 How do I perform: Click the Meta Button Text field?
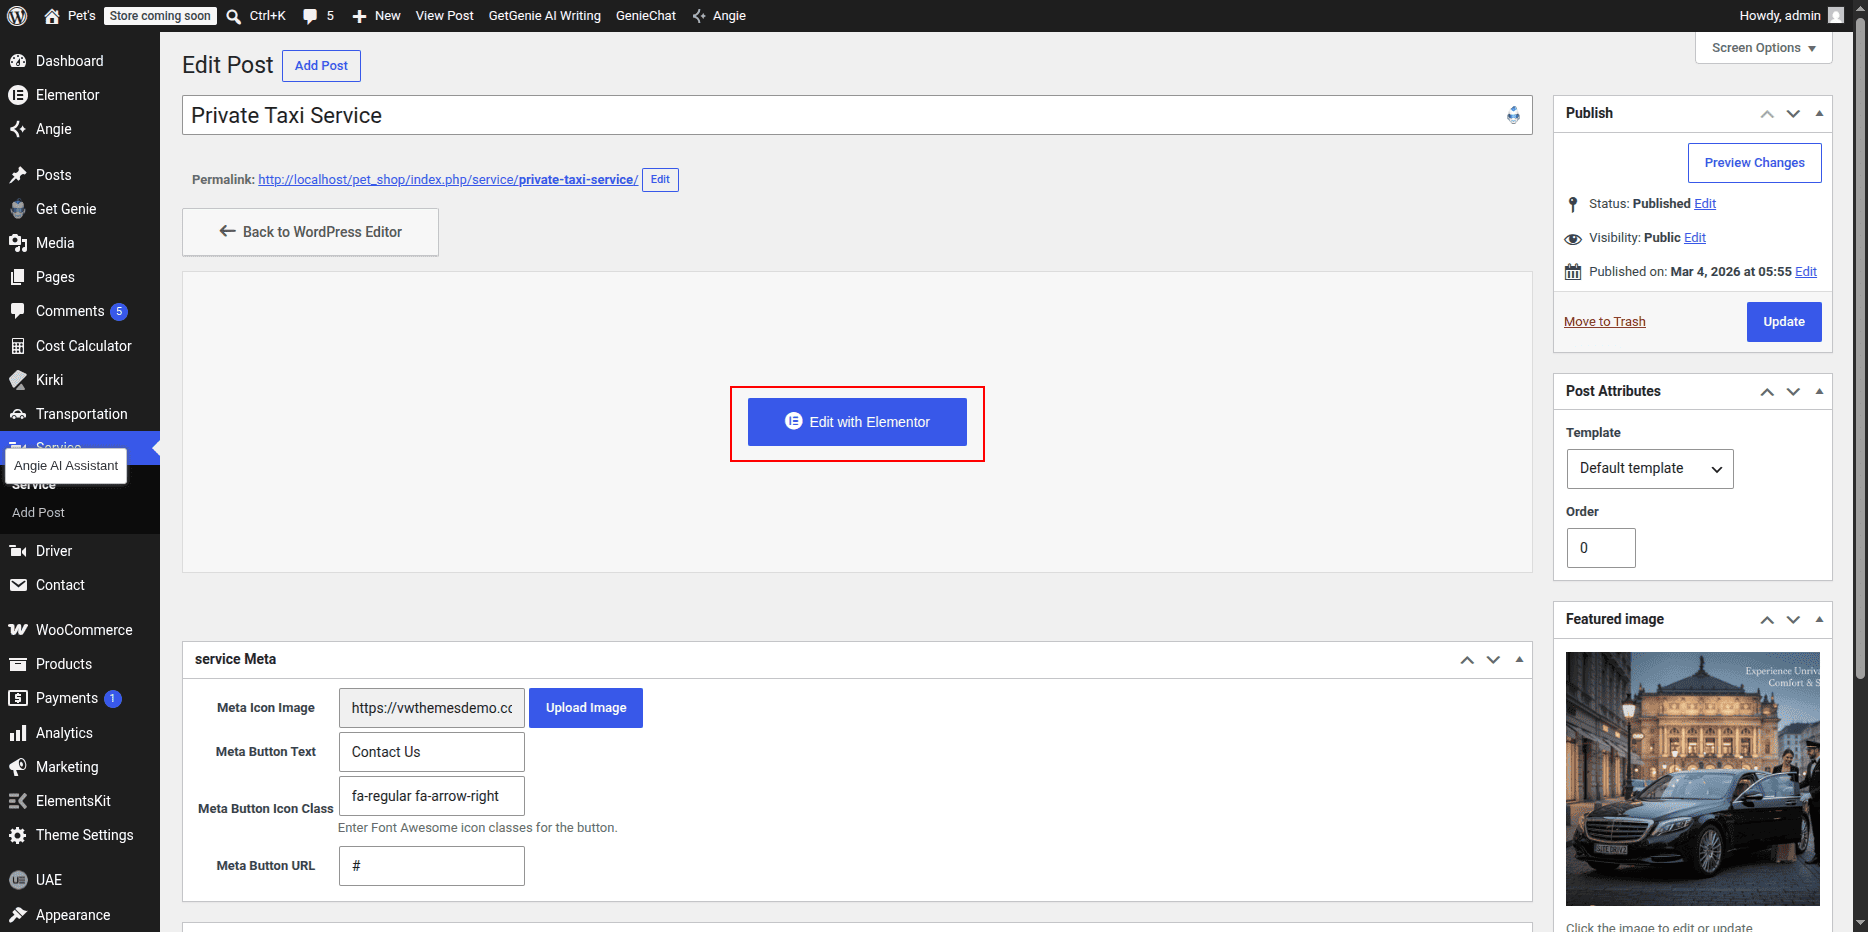point(432,752)
